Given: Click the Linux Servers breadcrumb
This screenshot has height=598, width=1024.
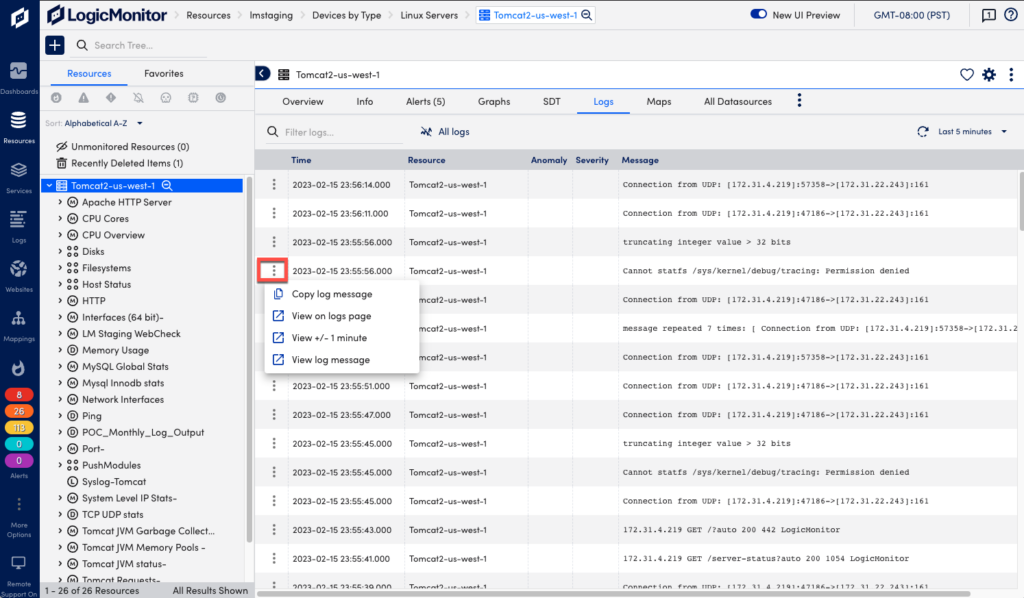Looking at the screenshot, I should pos(429,15).
